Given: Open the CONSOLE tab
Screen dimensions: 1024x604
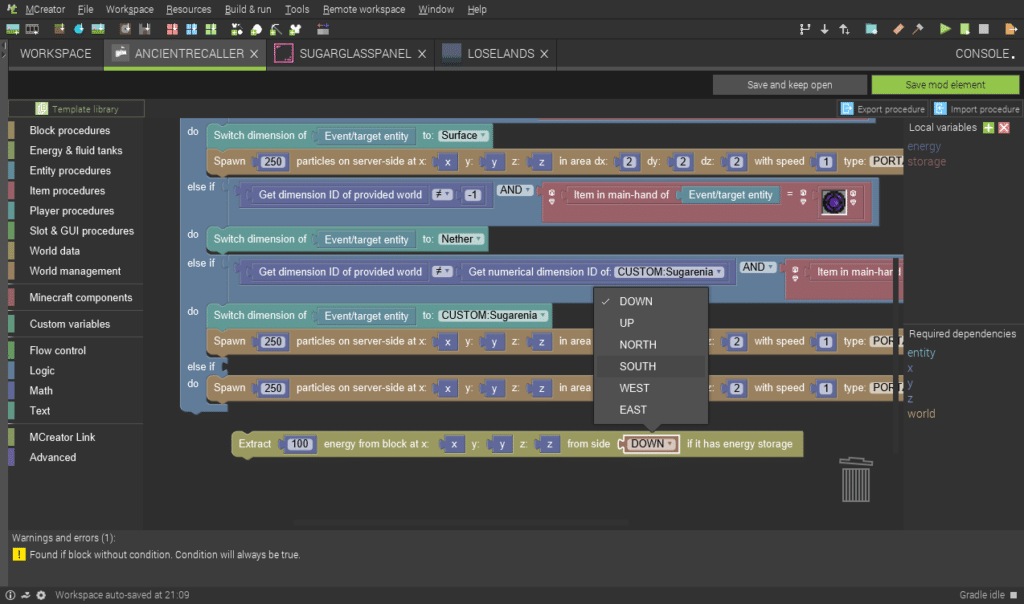Looking at the screenshot, I should point(985,54).
